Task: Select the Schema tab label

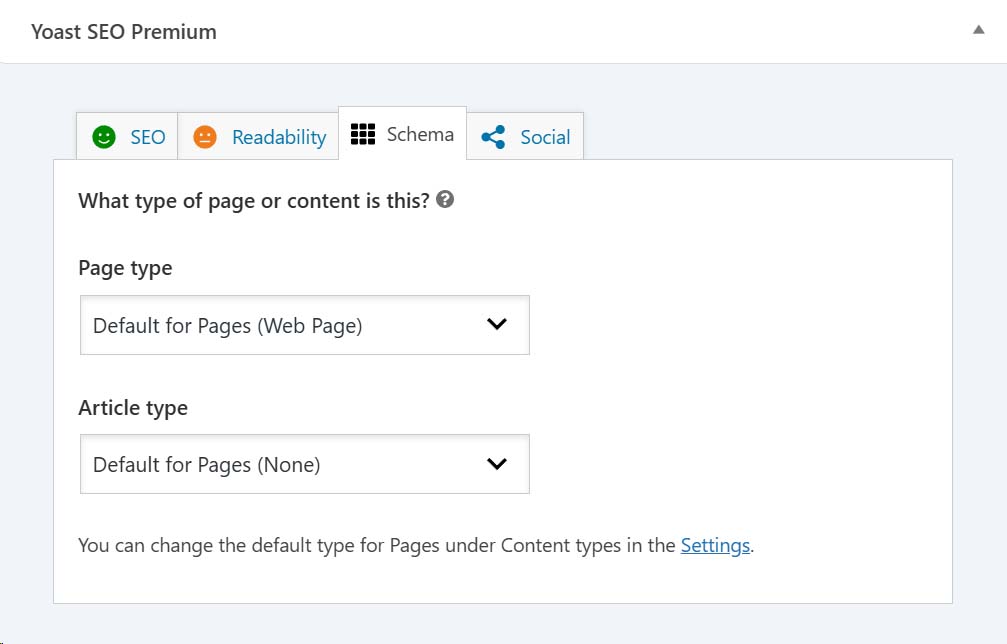Action: [x=420, y=134]
